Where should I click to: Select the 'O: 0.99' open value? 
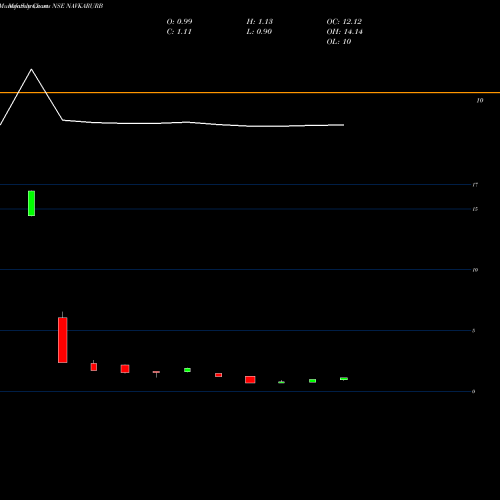coord(179,21)
